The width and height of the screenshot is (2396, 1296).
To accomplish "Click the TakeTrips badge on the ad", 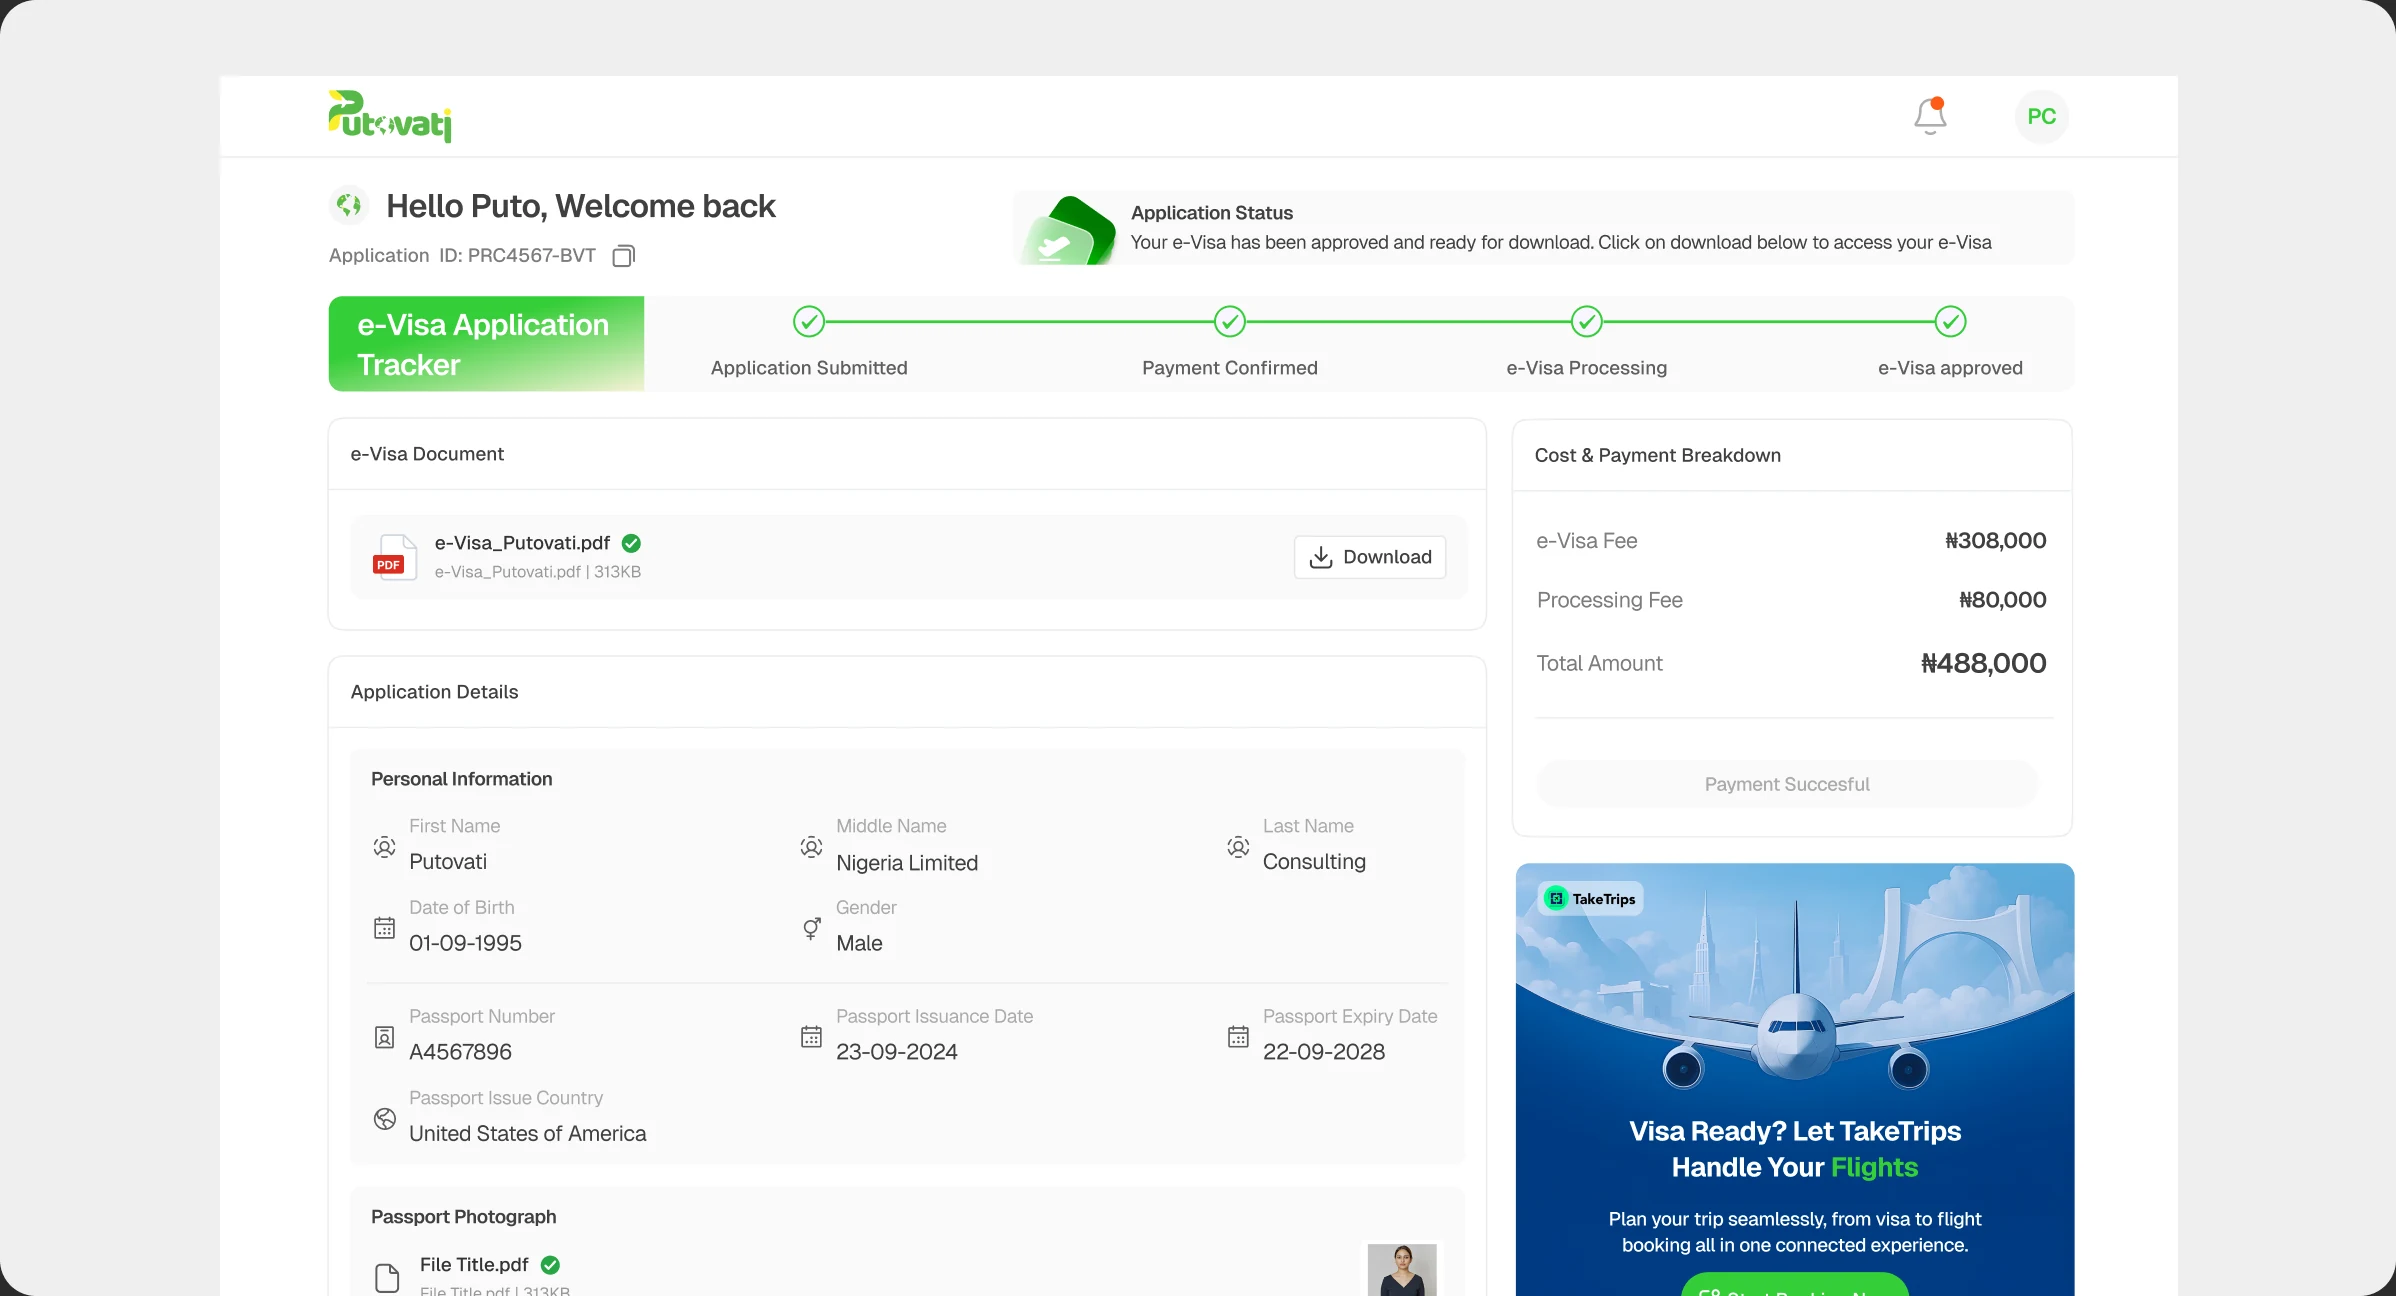I will pos(1591,899).
